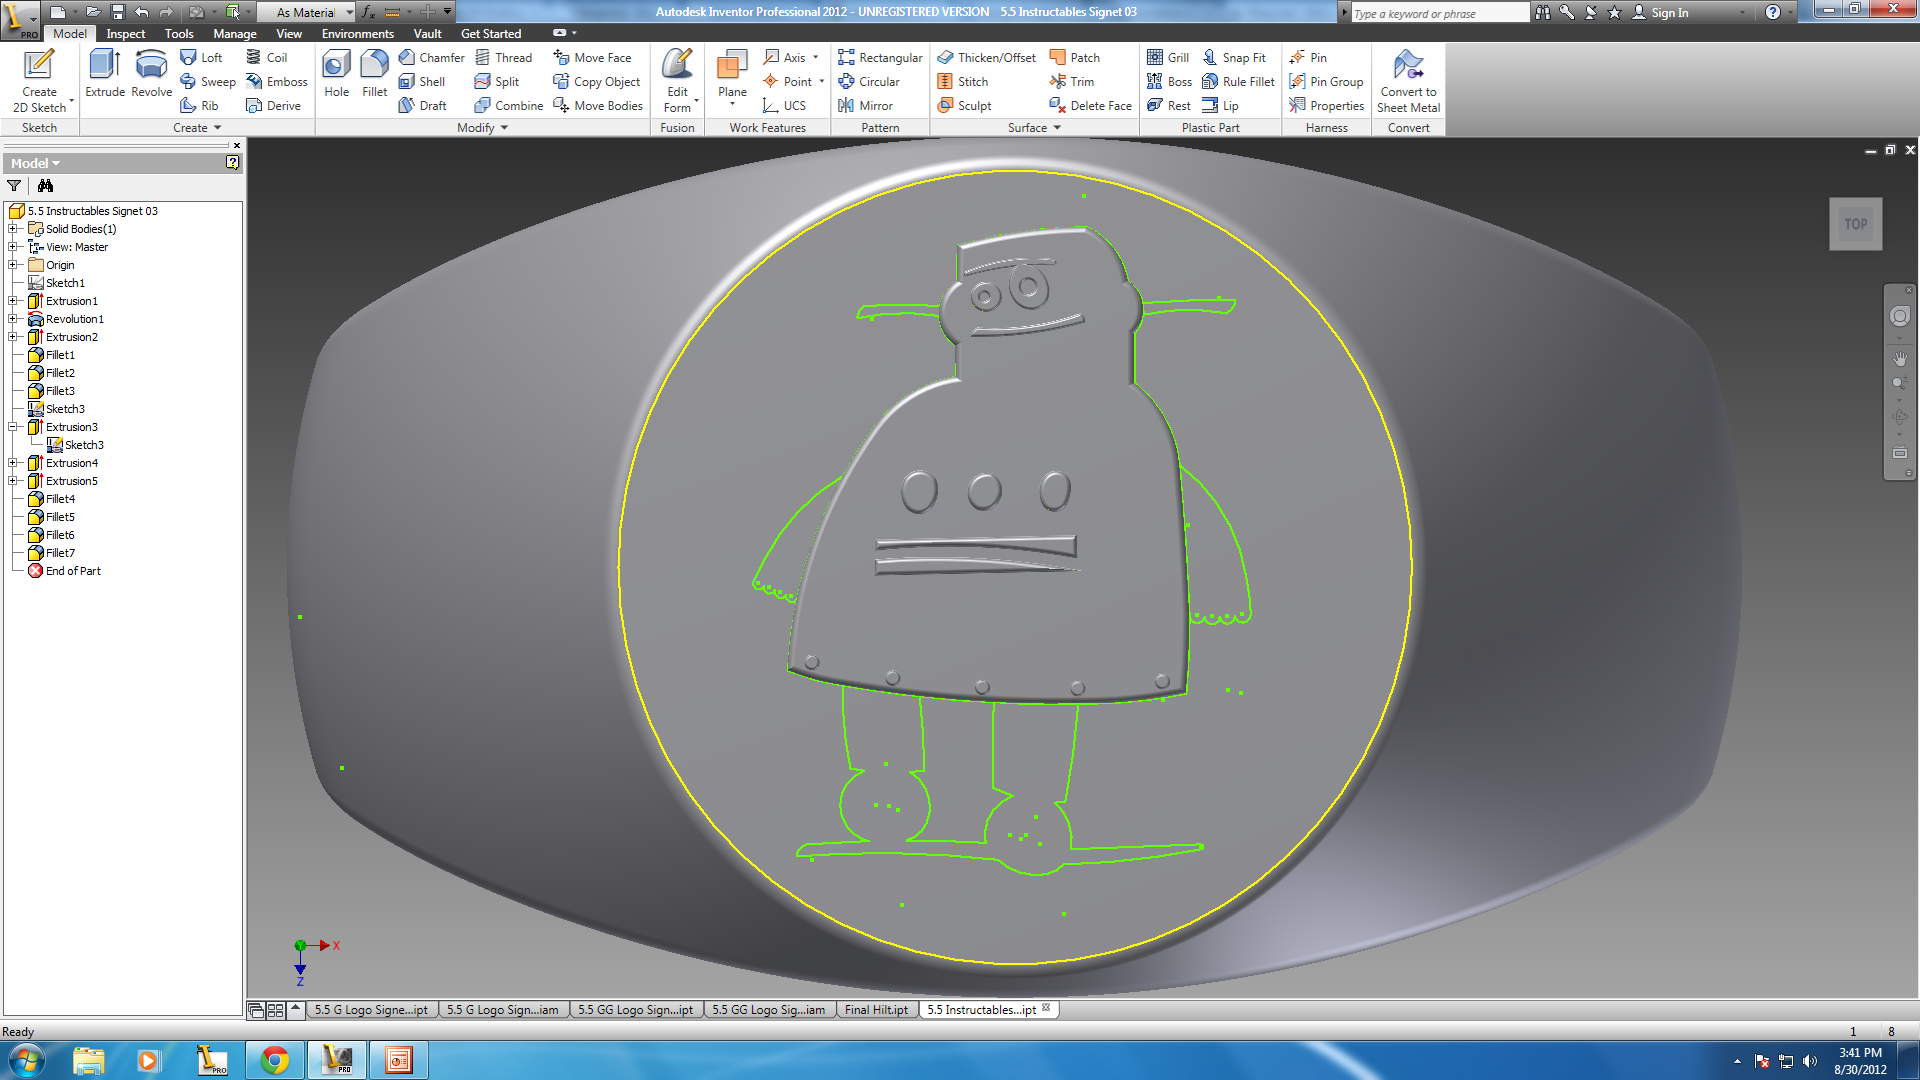Collapse the Extrusion3 node
Screen dimensions: 1920x1080
pos(13,427)
